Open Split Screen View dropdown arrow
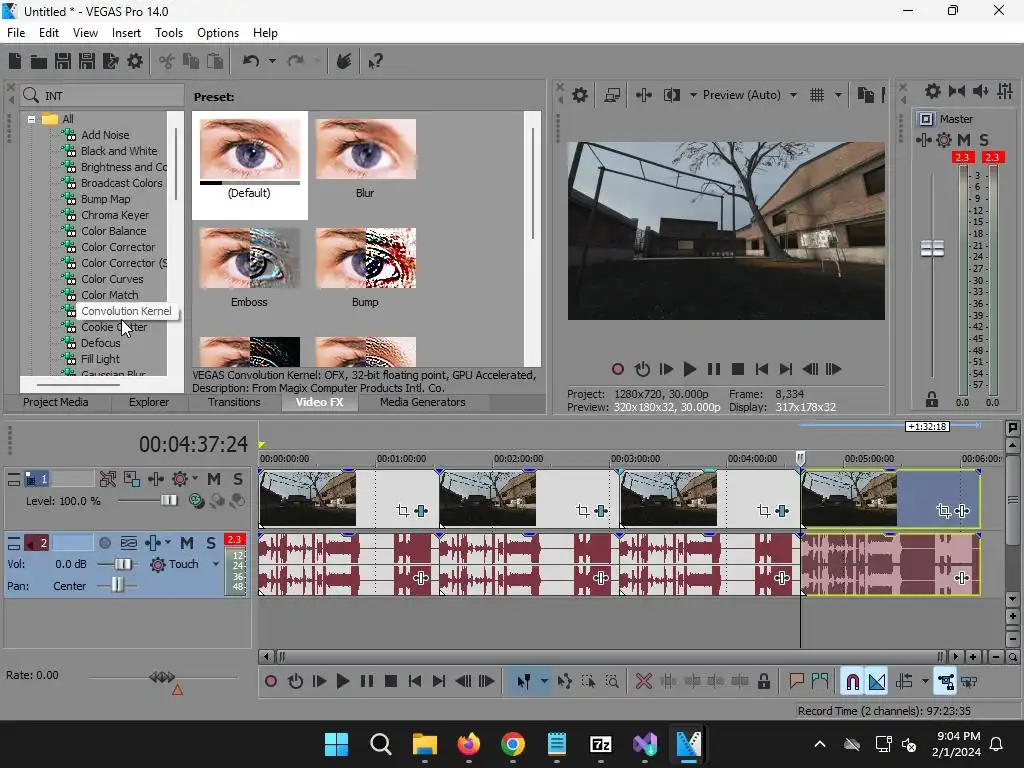The width and height of the screenshot is (1024, 768). [693, 95]
